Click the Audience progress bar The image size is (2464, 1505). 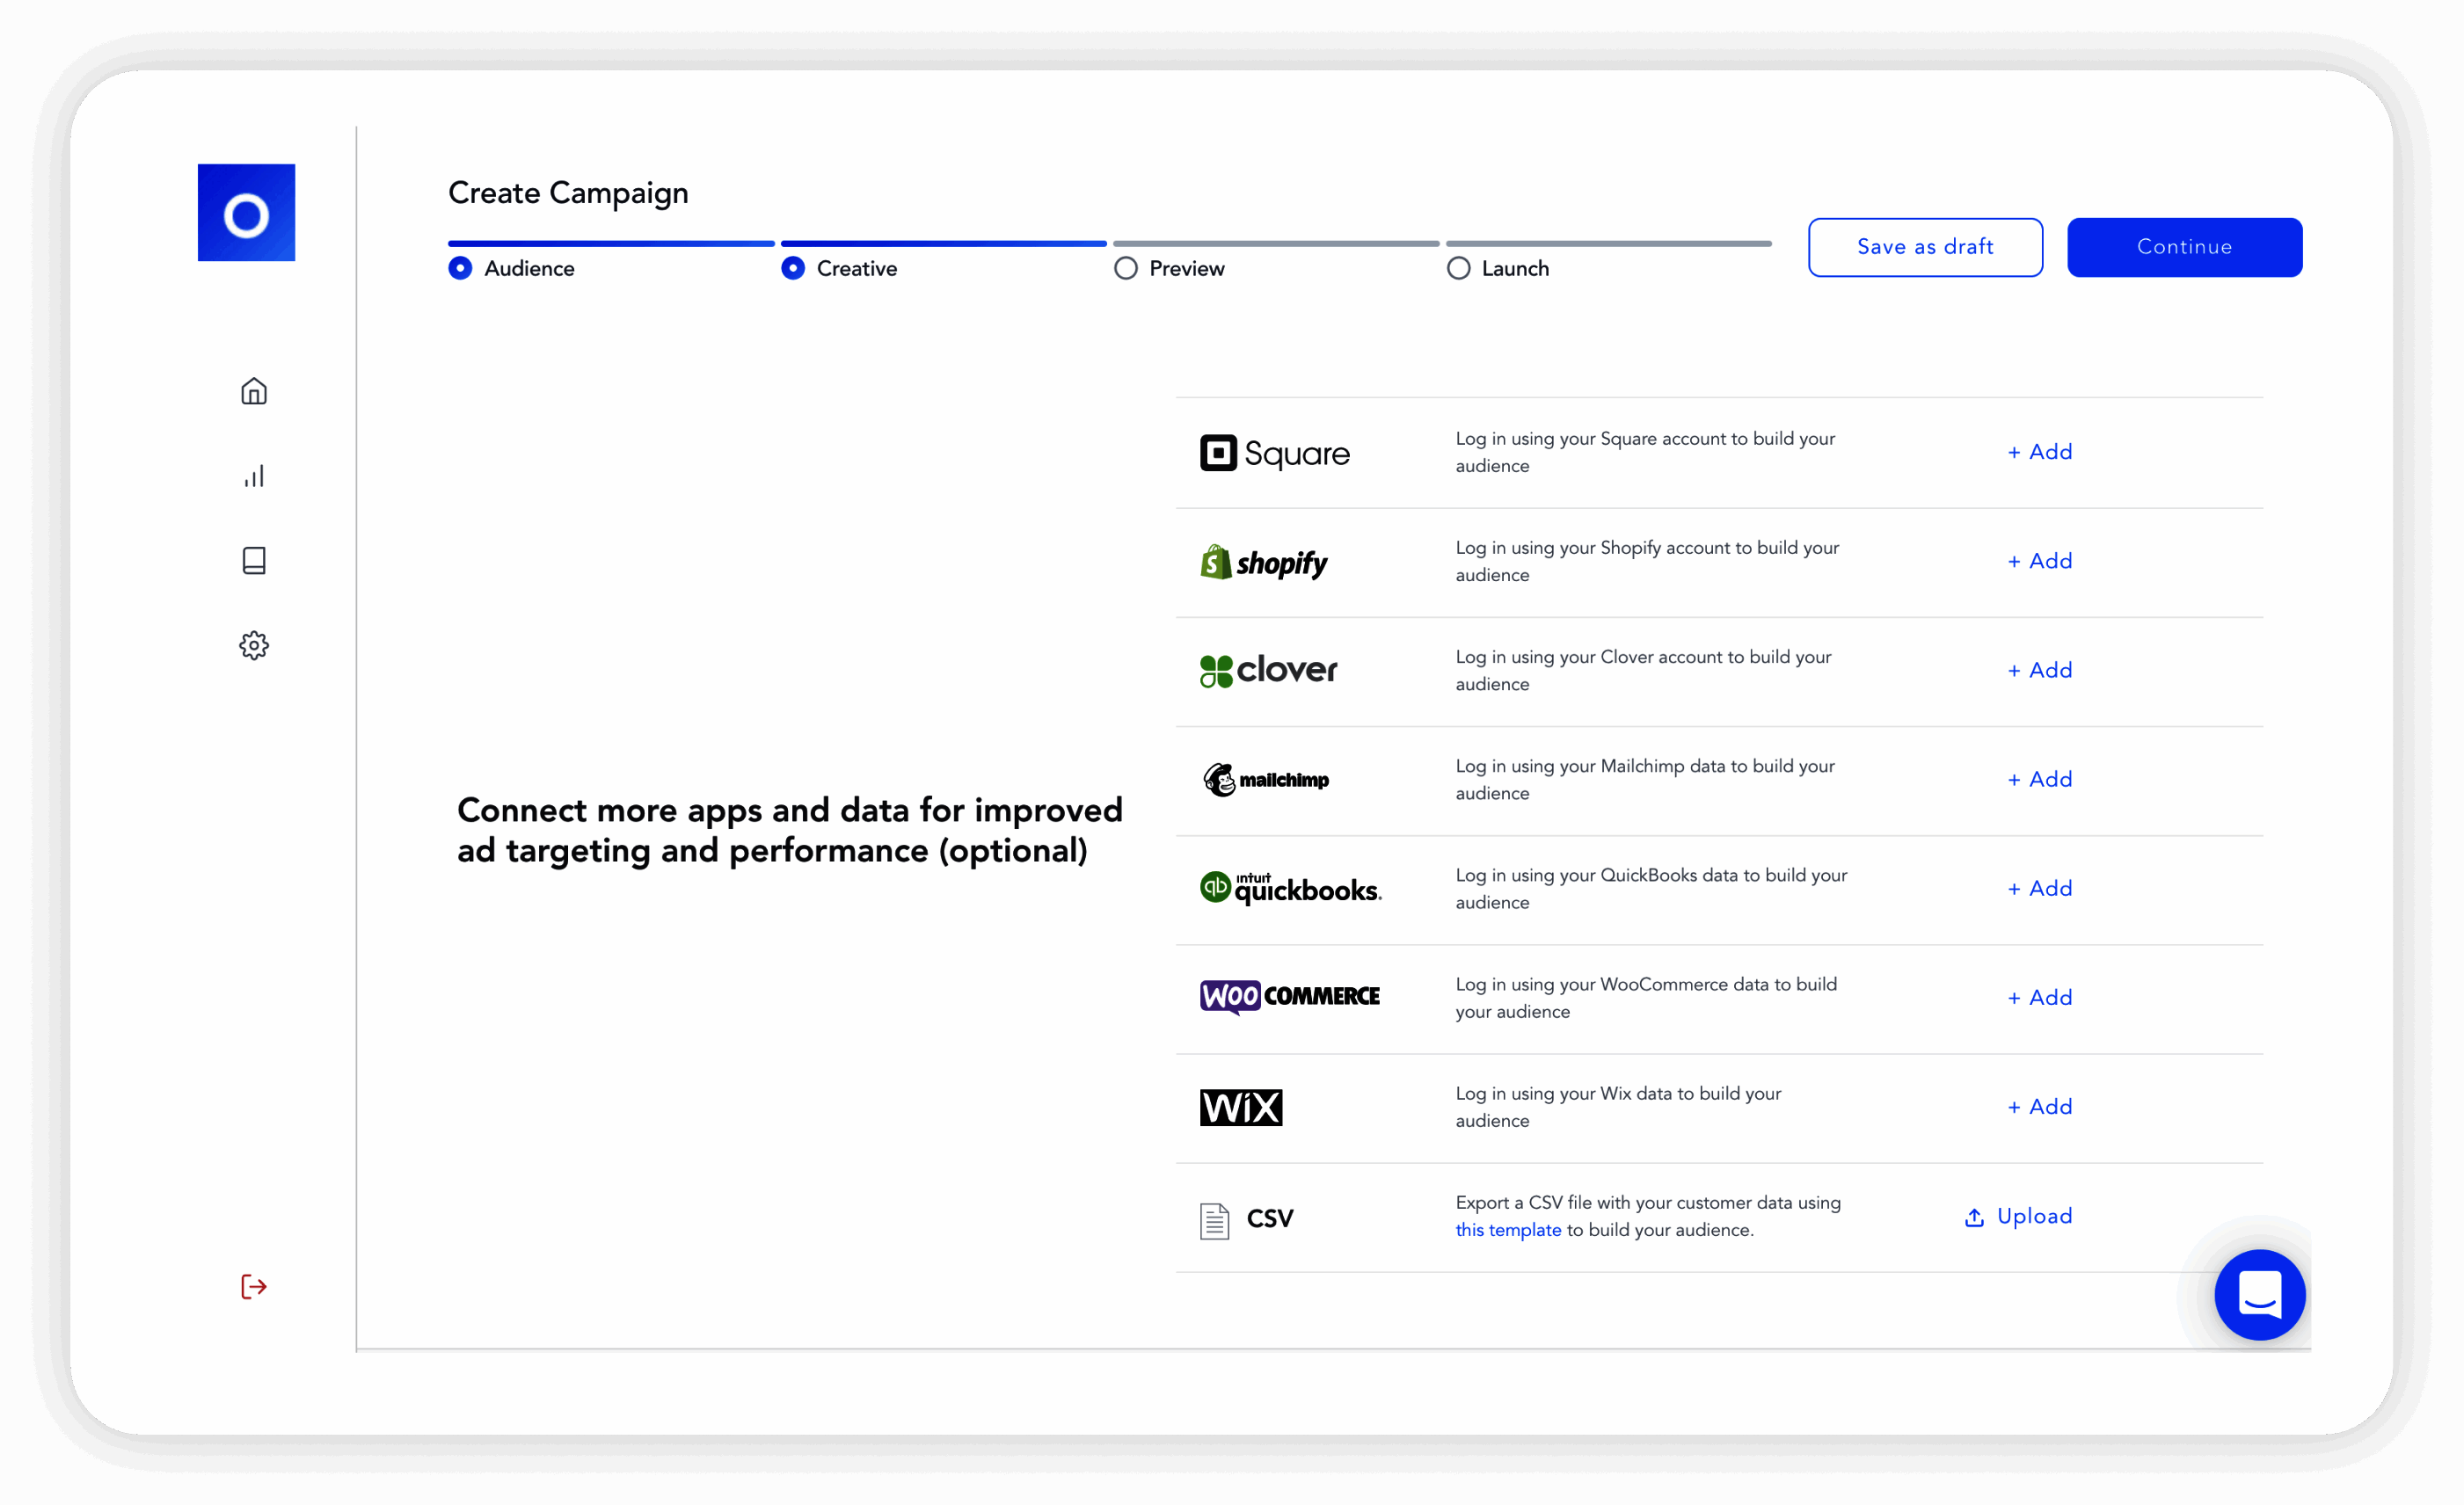click(610, 243)
